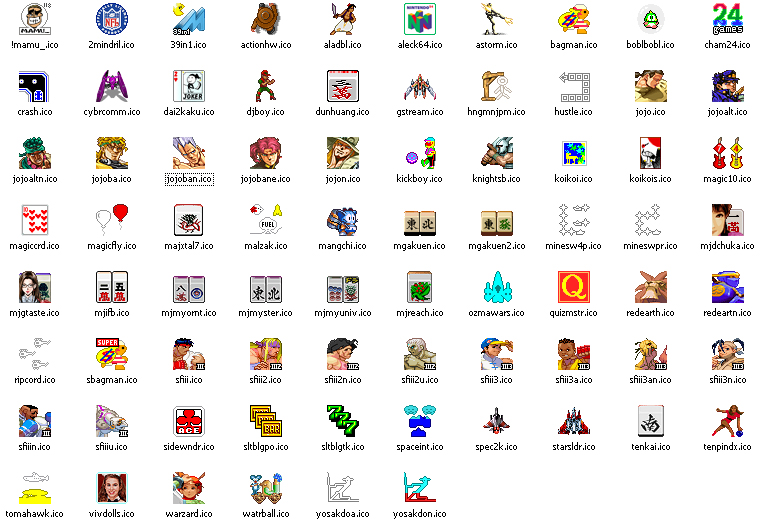Click the djboy.ico file name

265,112
